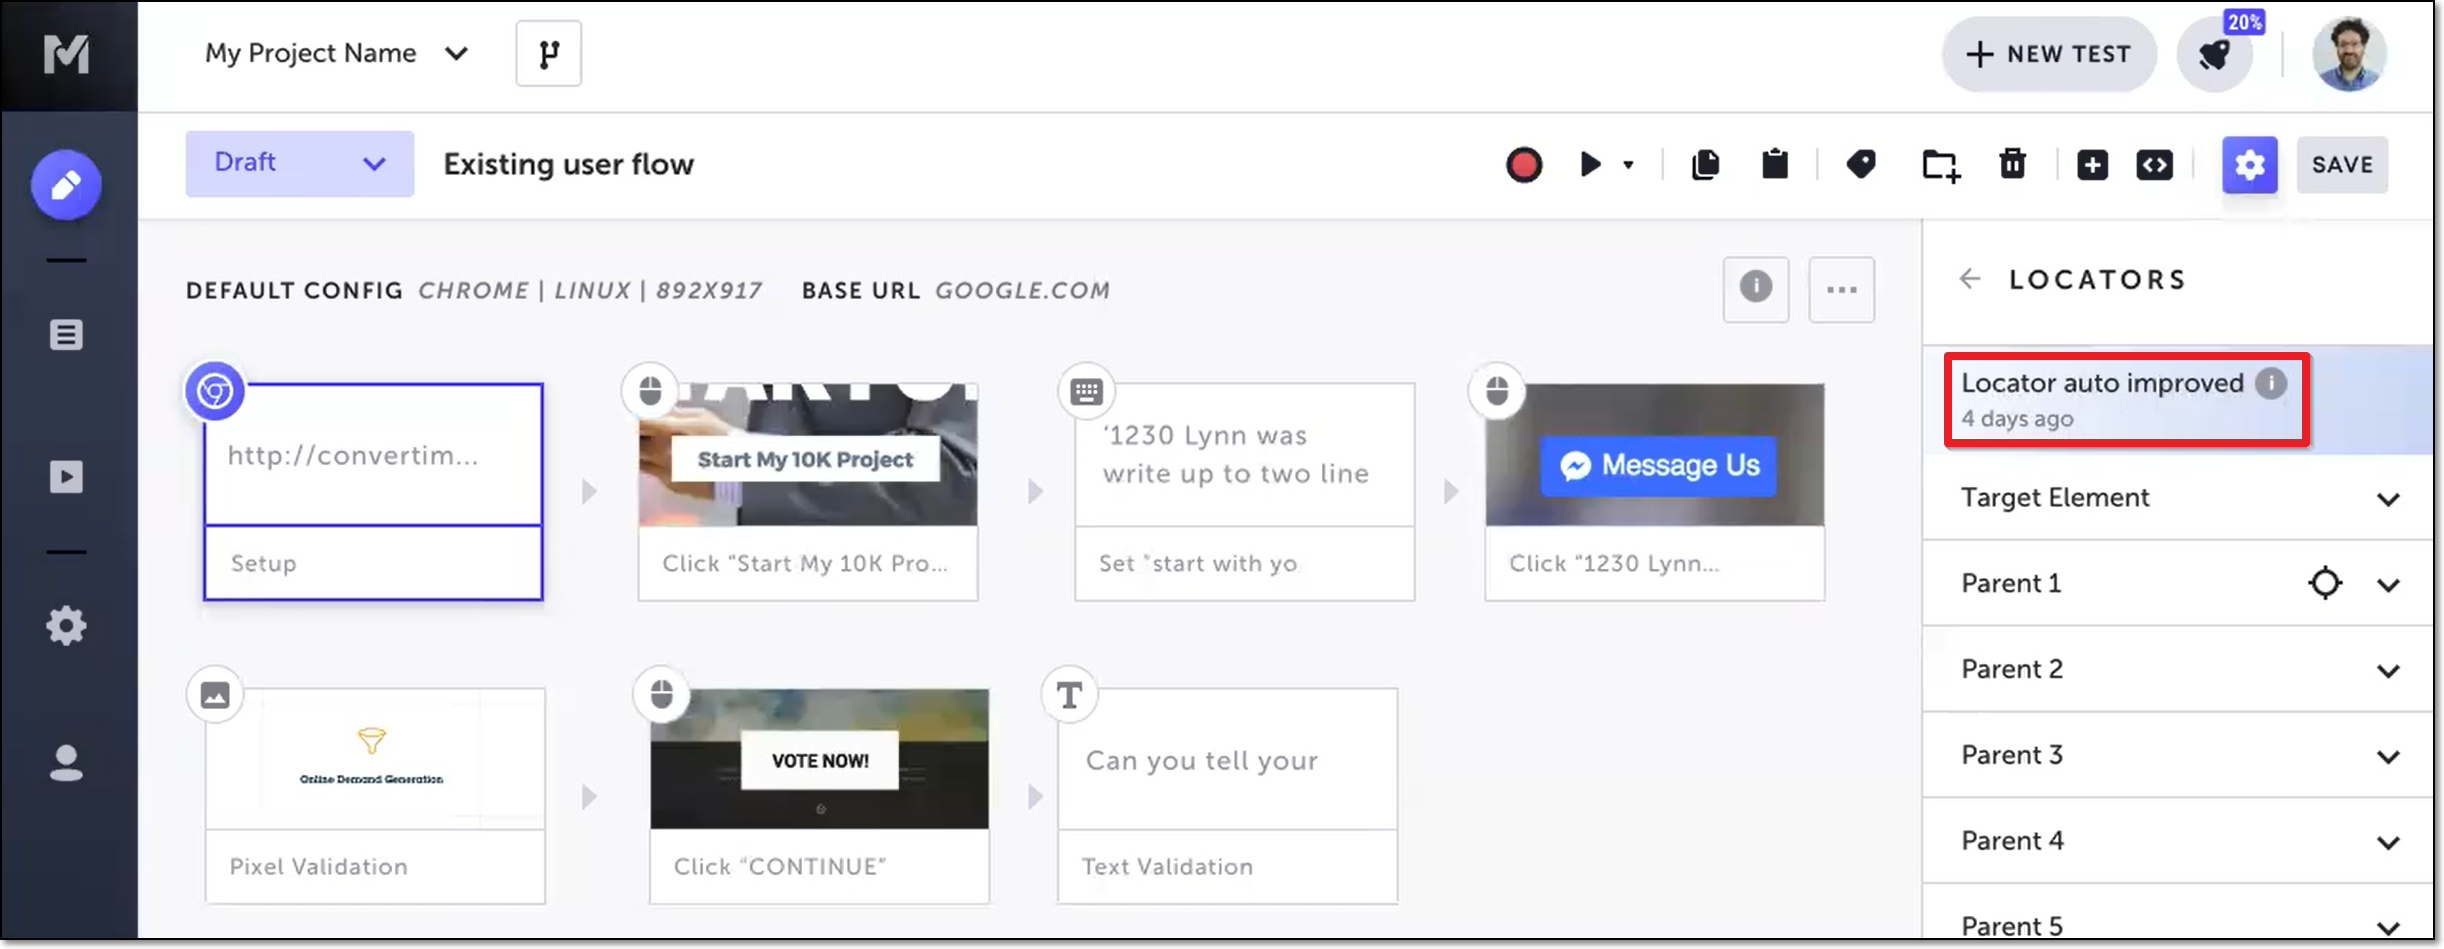Click the keyboard icon on the Set step

(1086, 391)
